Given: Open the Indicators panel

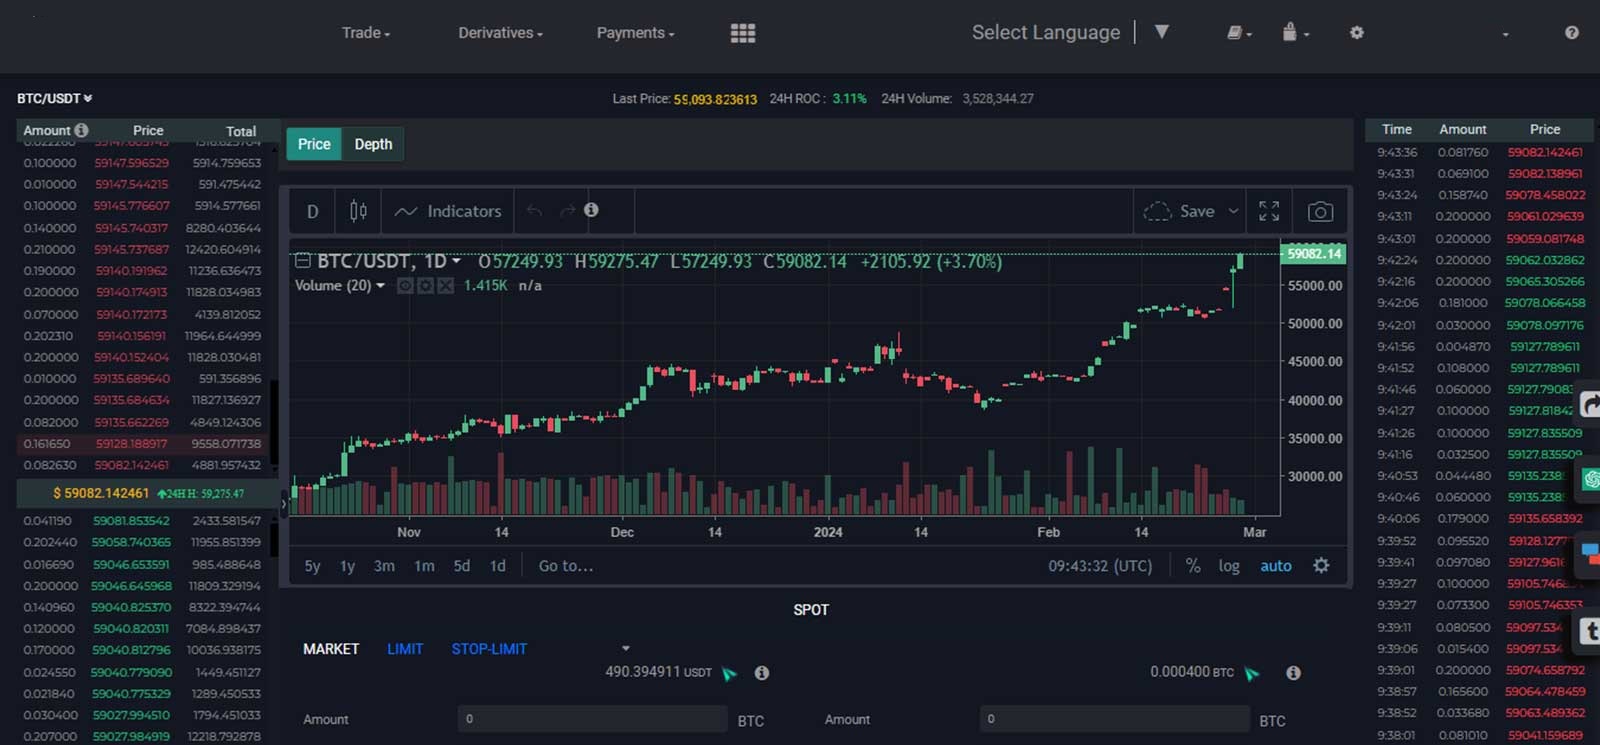Looking at the screenshot, I should pyautogui.click(x=448, y=211).
